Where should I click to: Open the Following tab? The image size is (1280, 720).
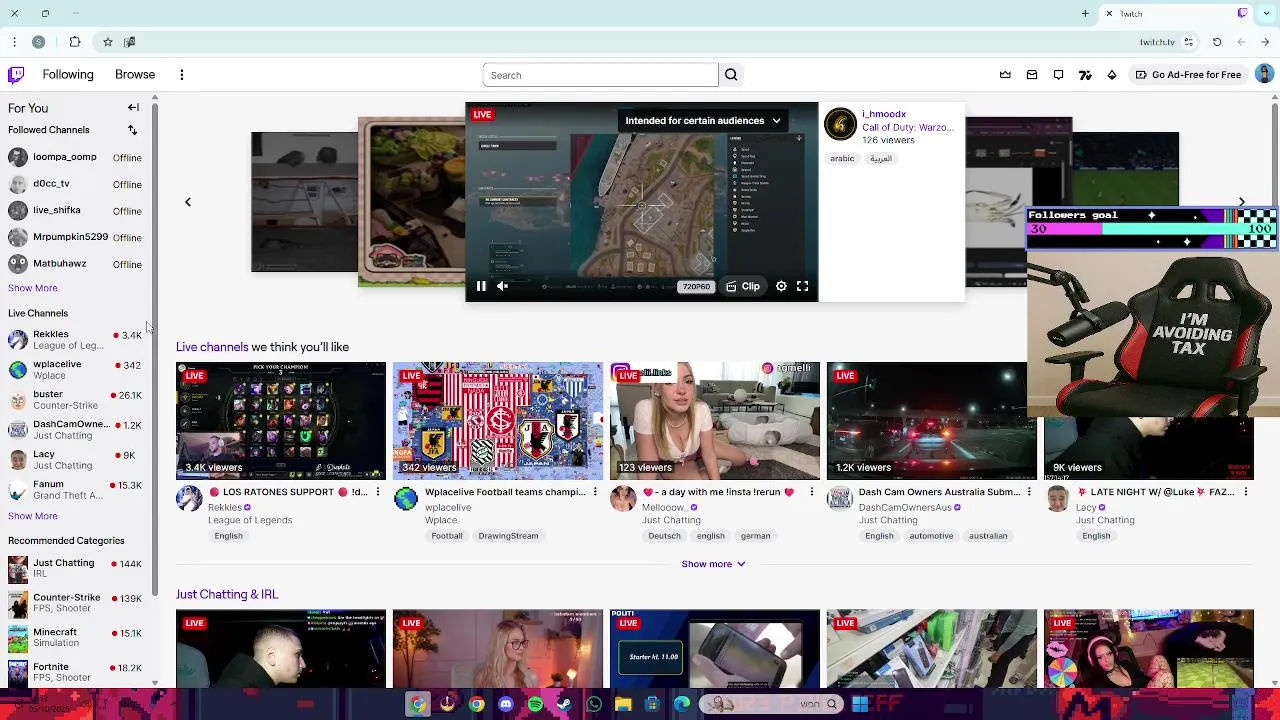point(68,75)
